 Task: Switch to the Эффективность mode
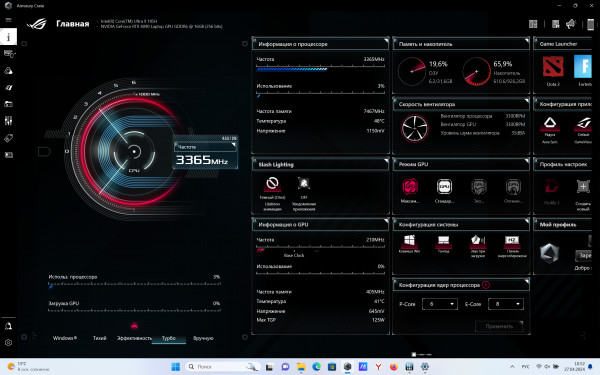(x=134, y=338)
